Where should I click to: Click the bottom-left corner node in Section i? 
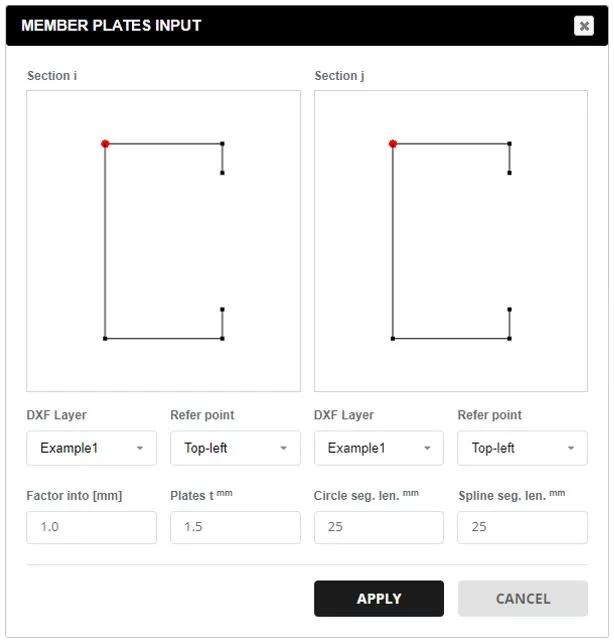click(x=105, y=338)
